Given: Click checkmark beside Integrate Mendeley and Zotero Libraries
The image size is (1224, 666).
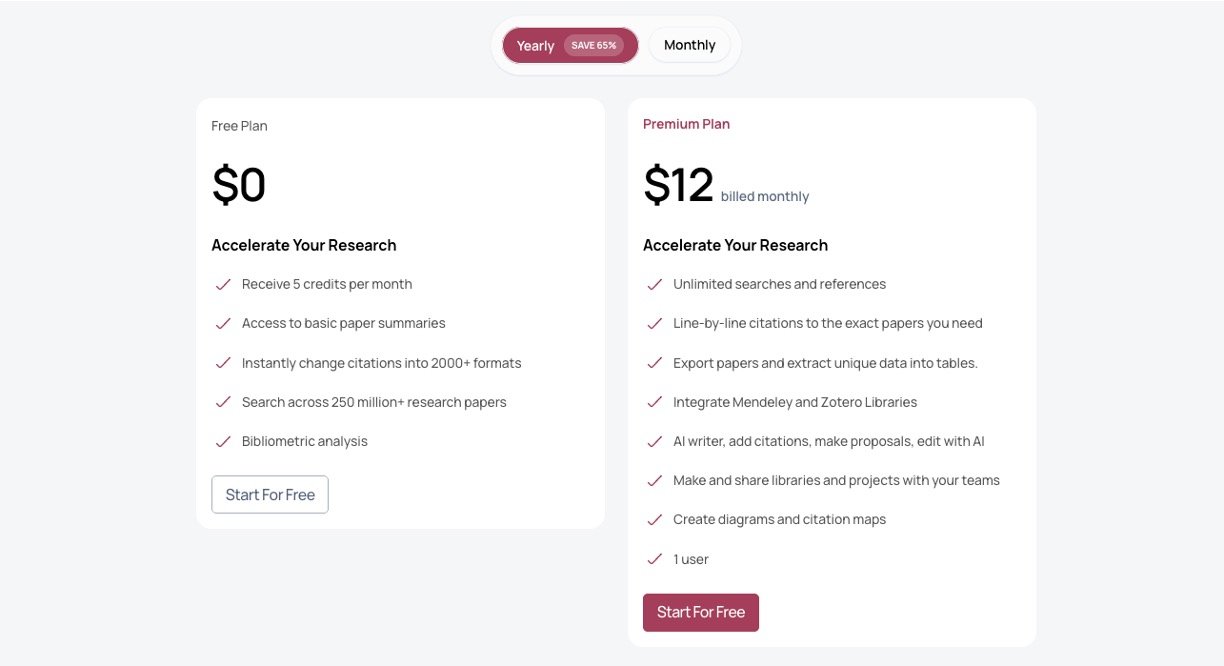Looking at the screenshot, I should pos(655,402).
